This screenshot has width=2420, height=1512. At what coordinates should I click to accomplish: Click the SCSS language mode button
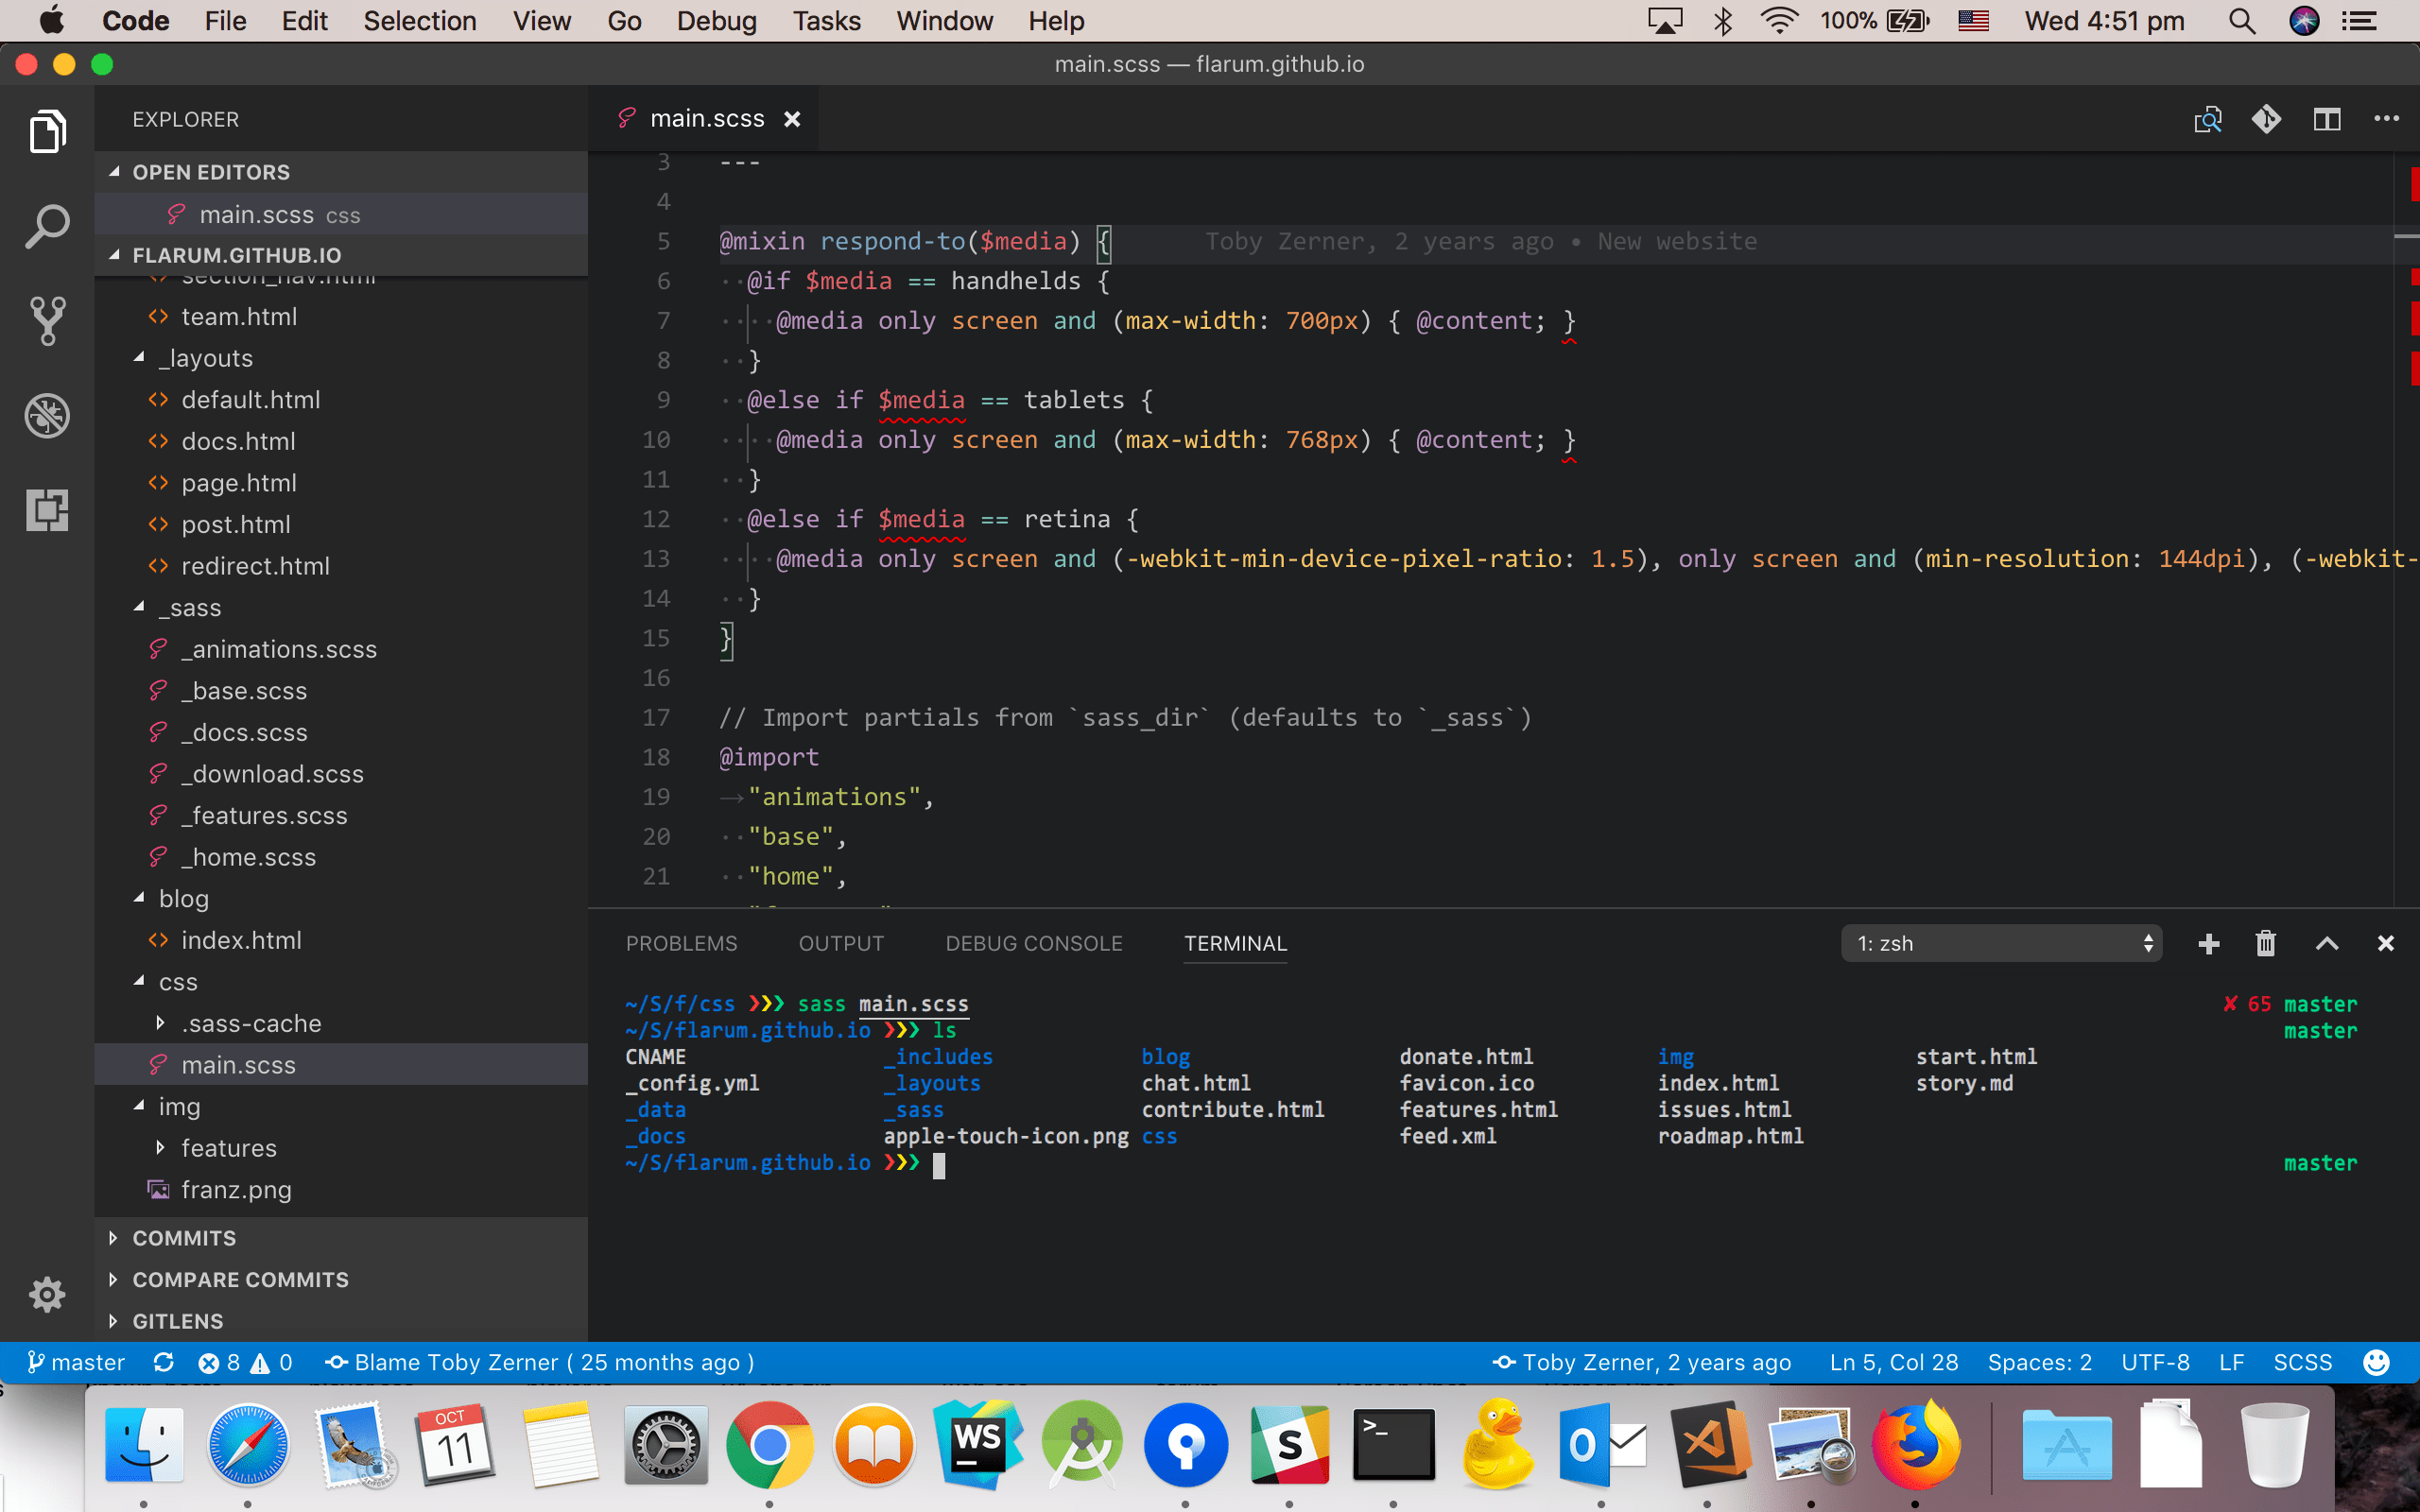point(2302,1362)
